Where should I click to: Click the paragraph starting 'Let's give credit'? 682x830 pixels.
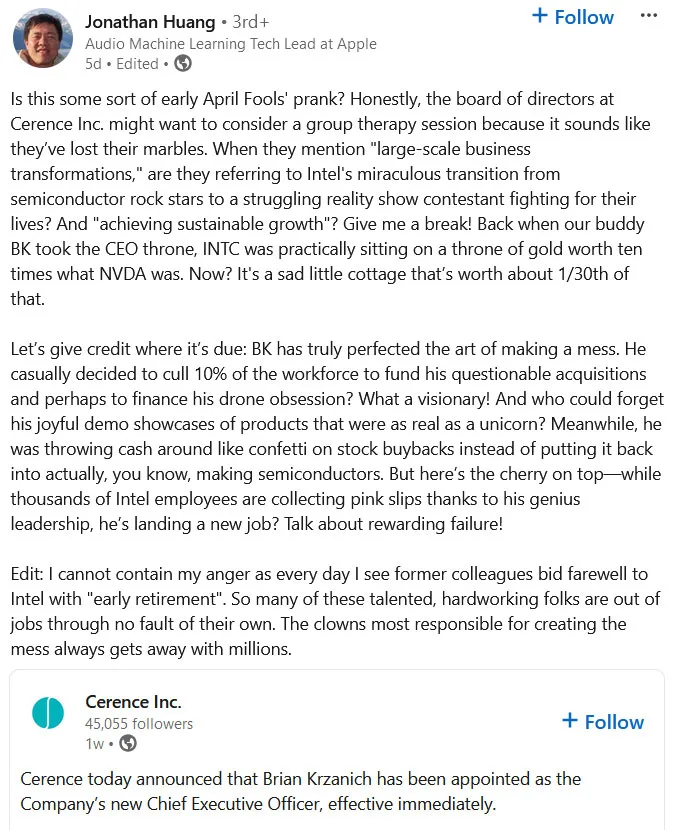click(337, 436)
